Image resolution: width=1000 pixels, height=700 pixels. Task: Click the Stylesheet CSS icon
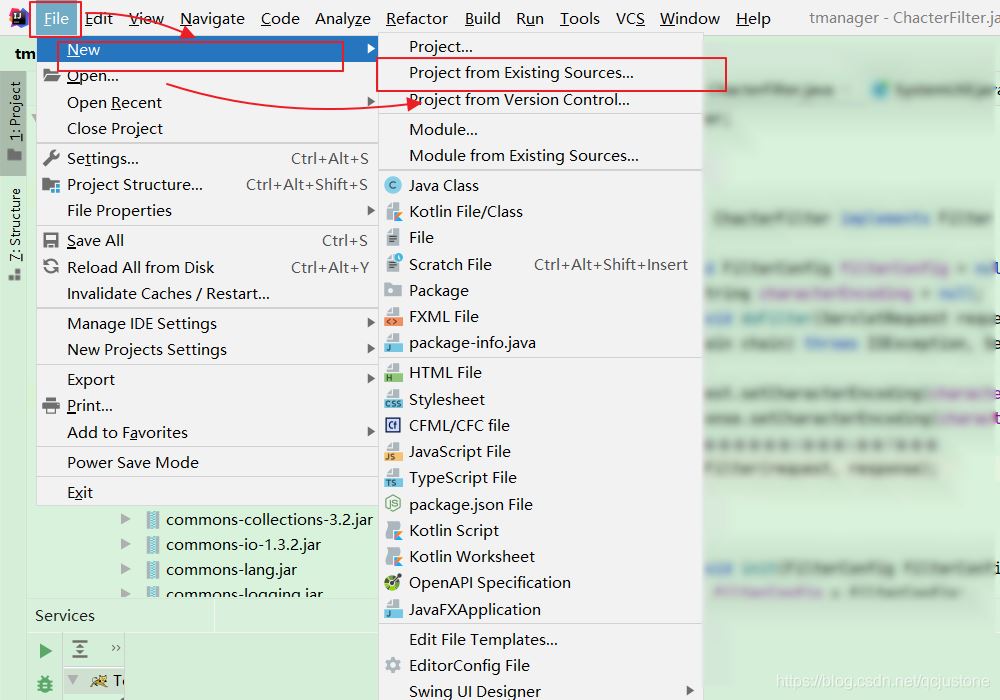tap(393, 400)
